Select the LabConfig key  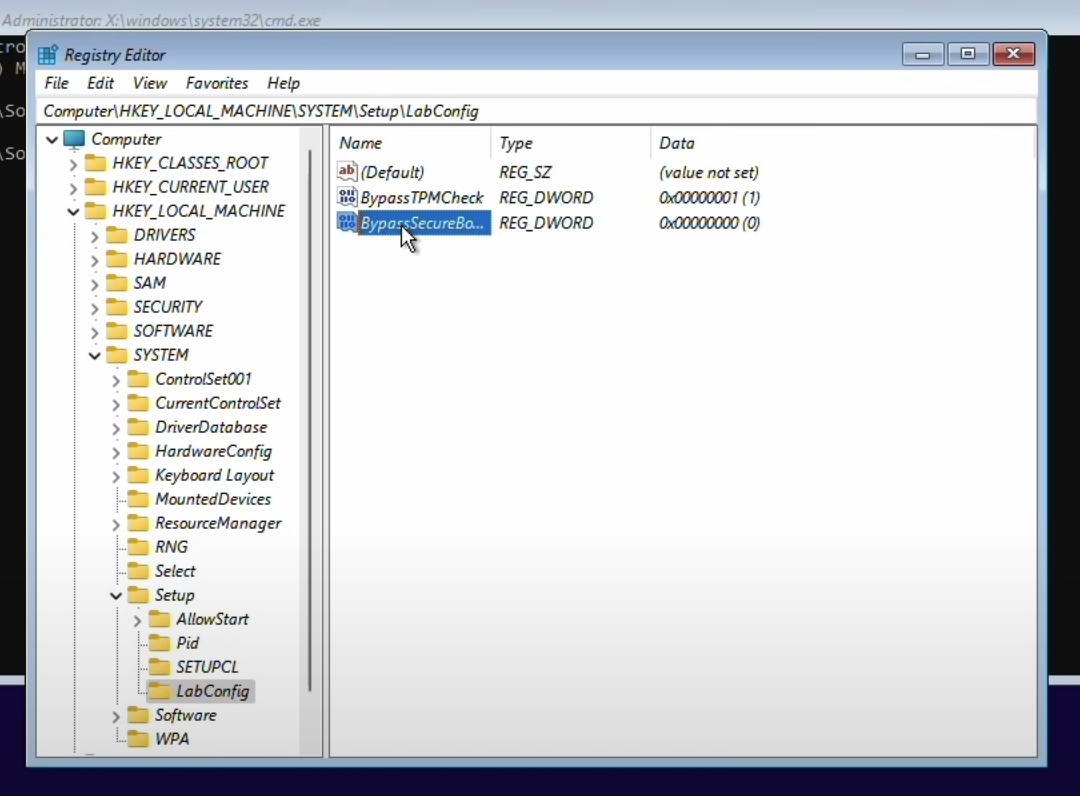coord(212,691)
